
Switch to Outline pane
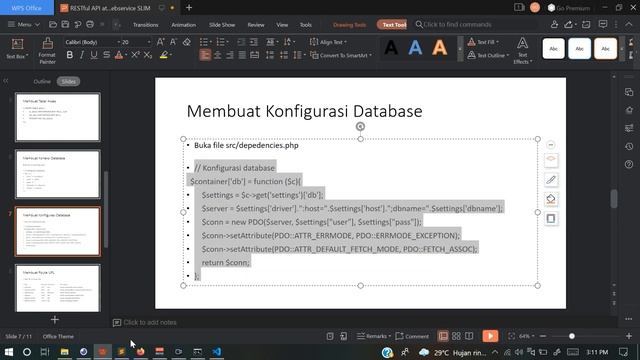tap(42, 82)
